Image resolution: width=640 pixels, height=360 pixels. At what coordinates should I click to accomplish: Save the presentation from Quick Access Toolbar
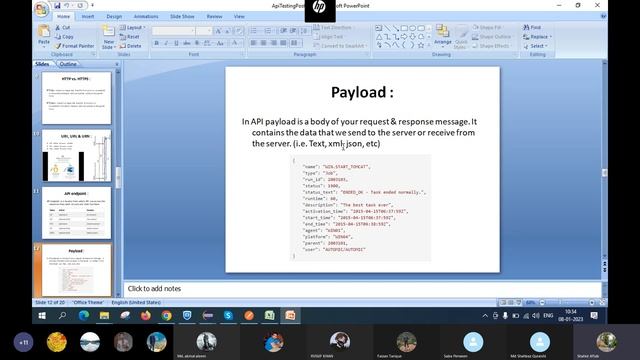pos(57,6)
